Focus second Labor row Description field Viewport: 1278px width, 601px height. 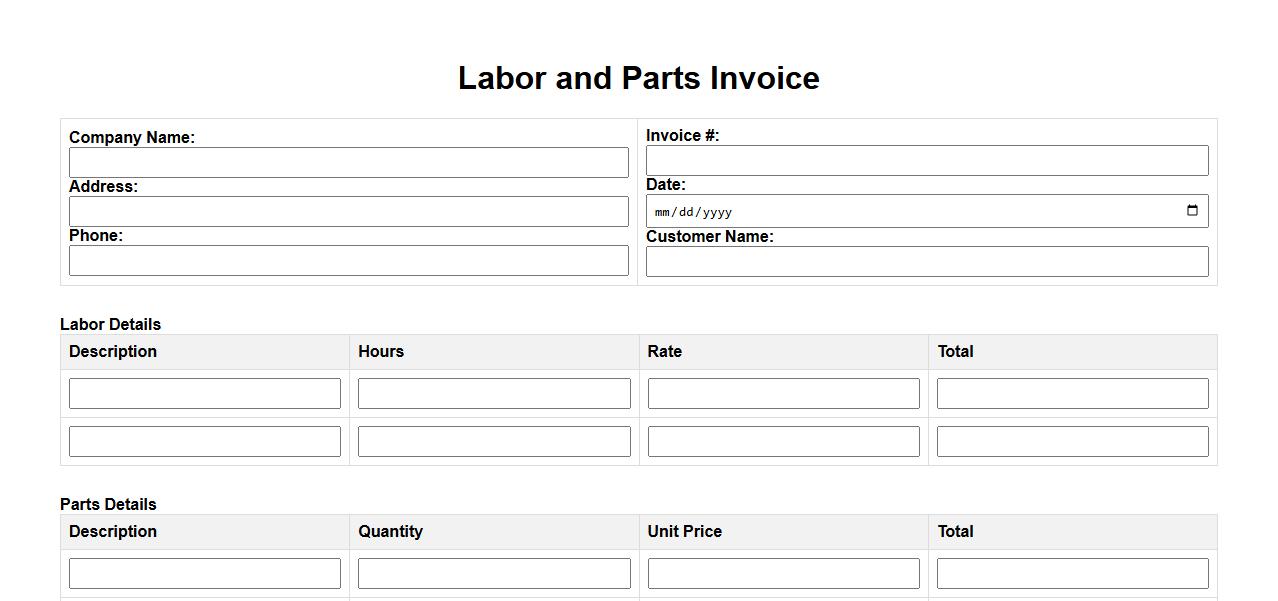205,442
